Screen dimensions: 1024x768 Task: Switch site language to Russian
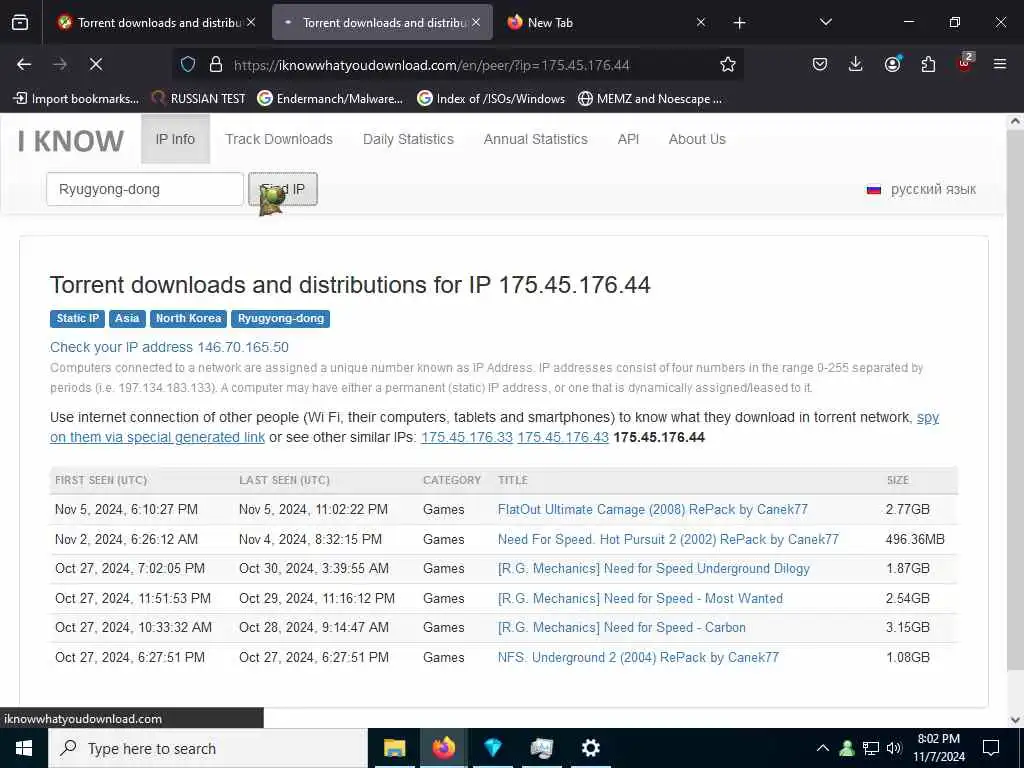pos(921,189)
